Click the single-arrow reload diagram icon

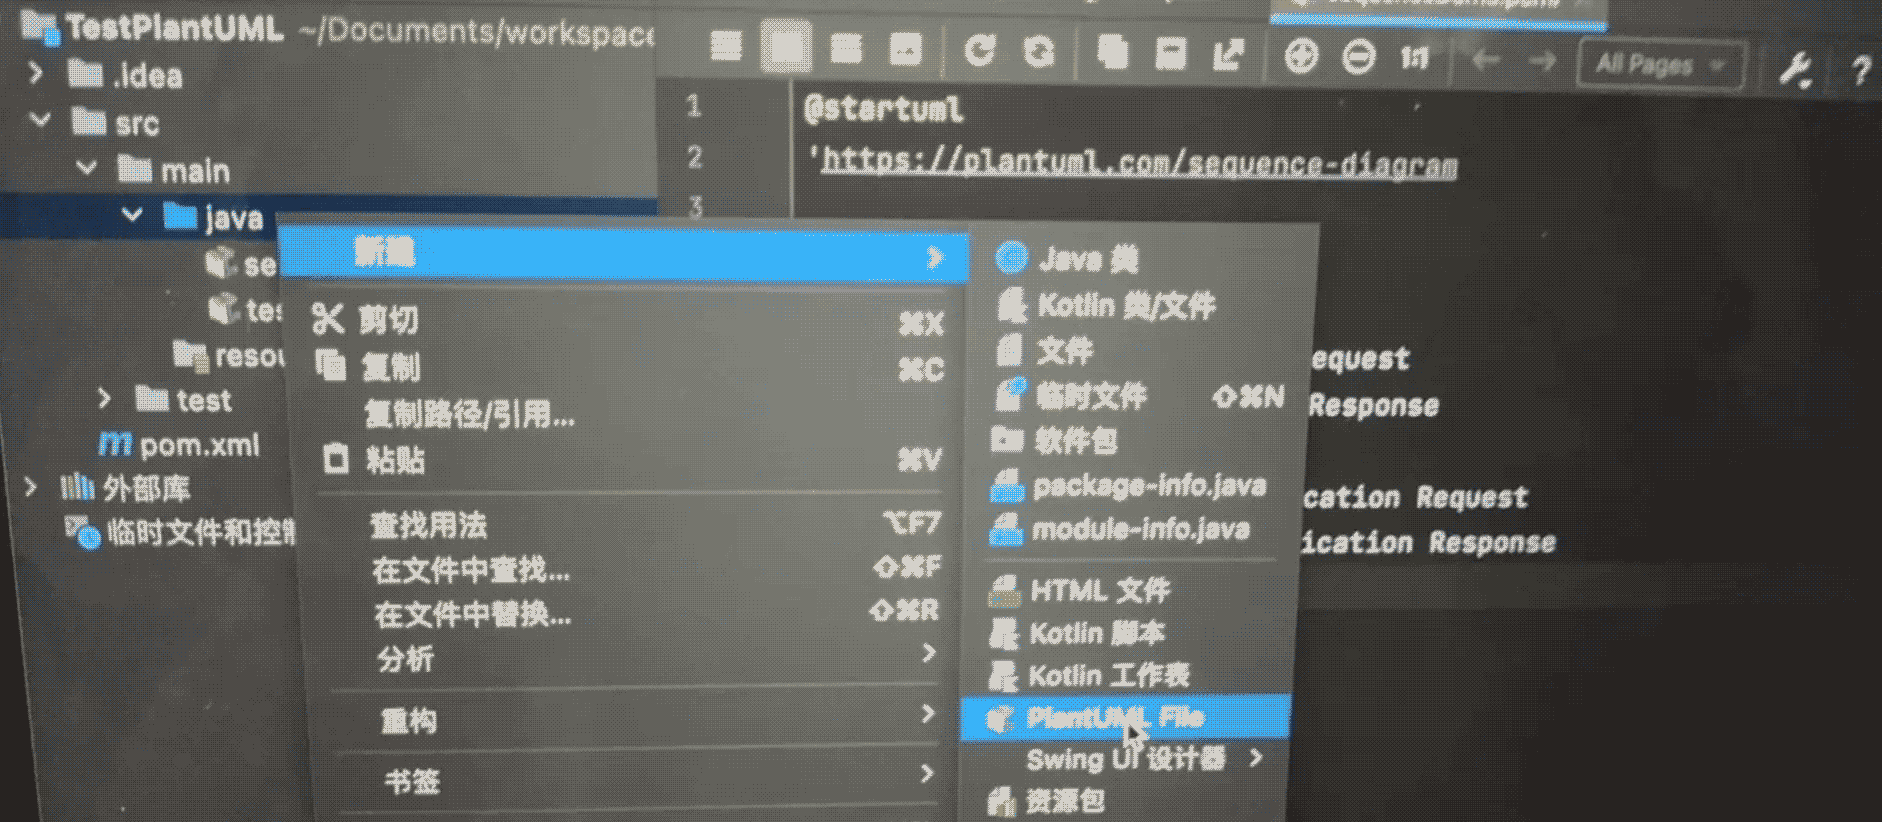[980, 50]
